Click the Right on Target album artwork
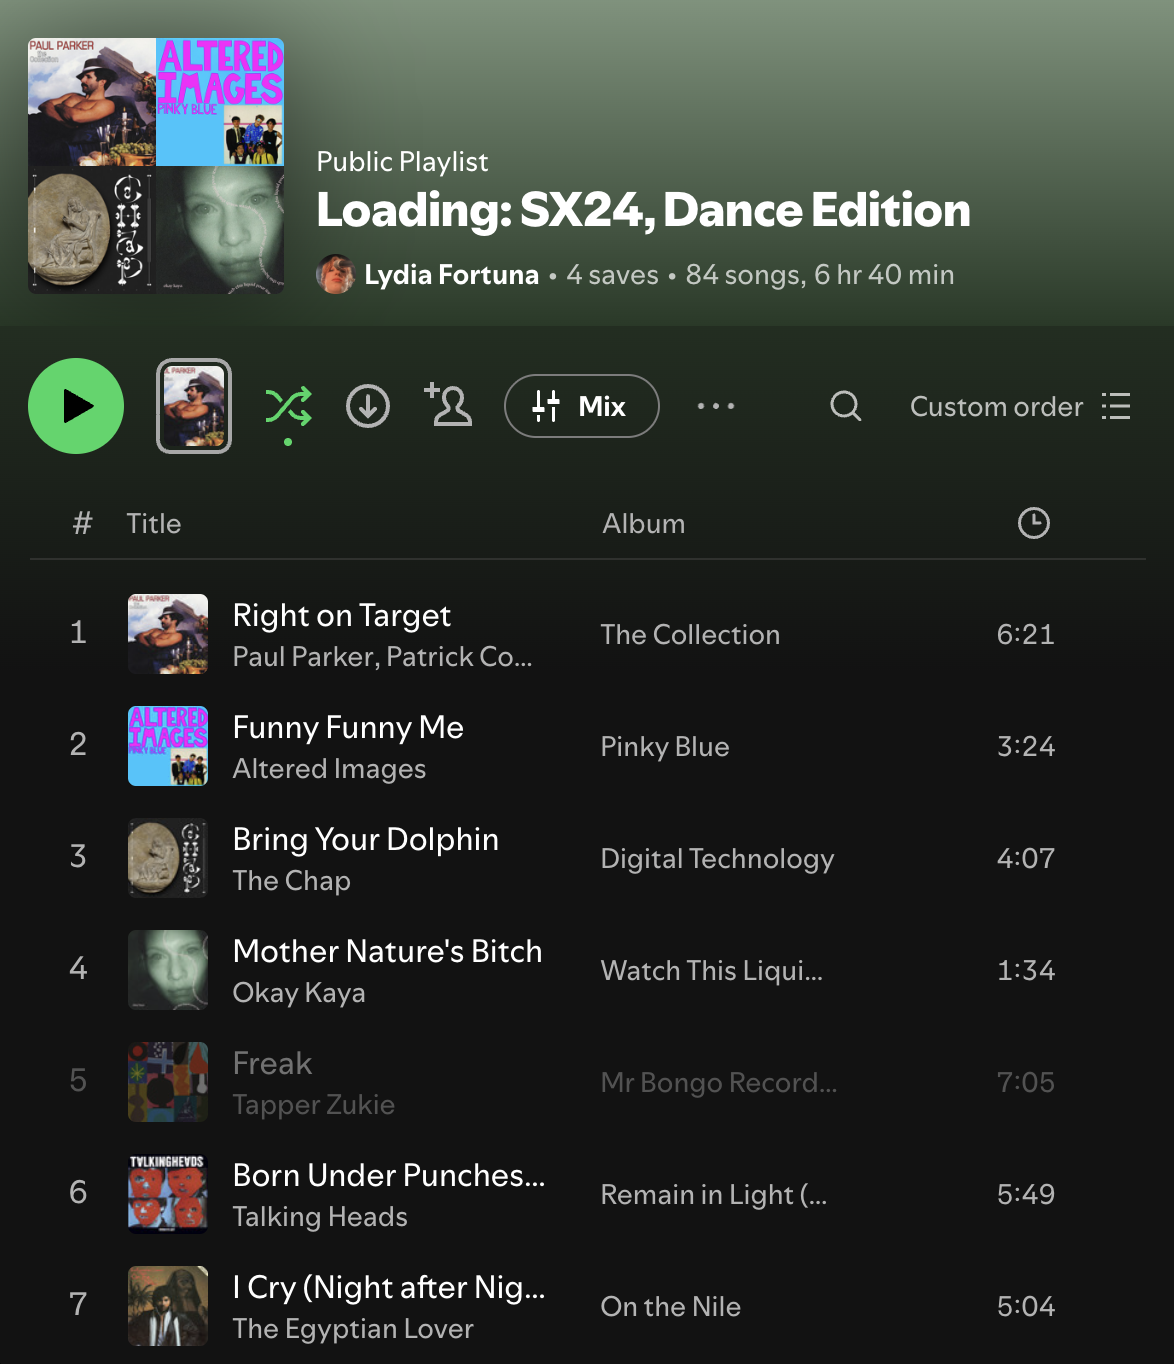Viewport: 1174px width, 1364px height. point(168,634)
